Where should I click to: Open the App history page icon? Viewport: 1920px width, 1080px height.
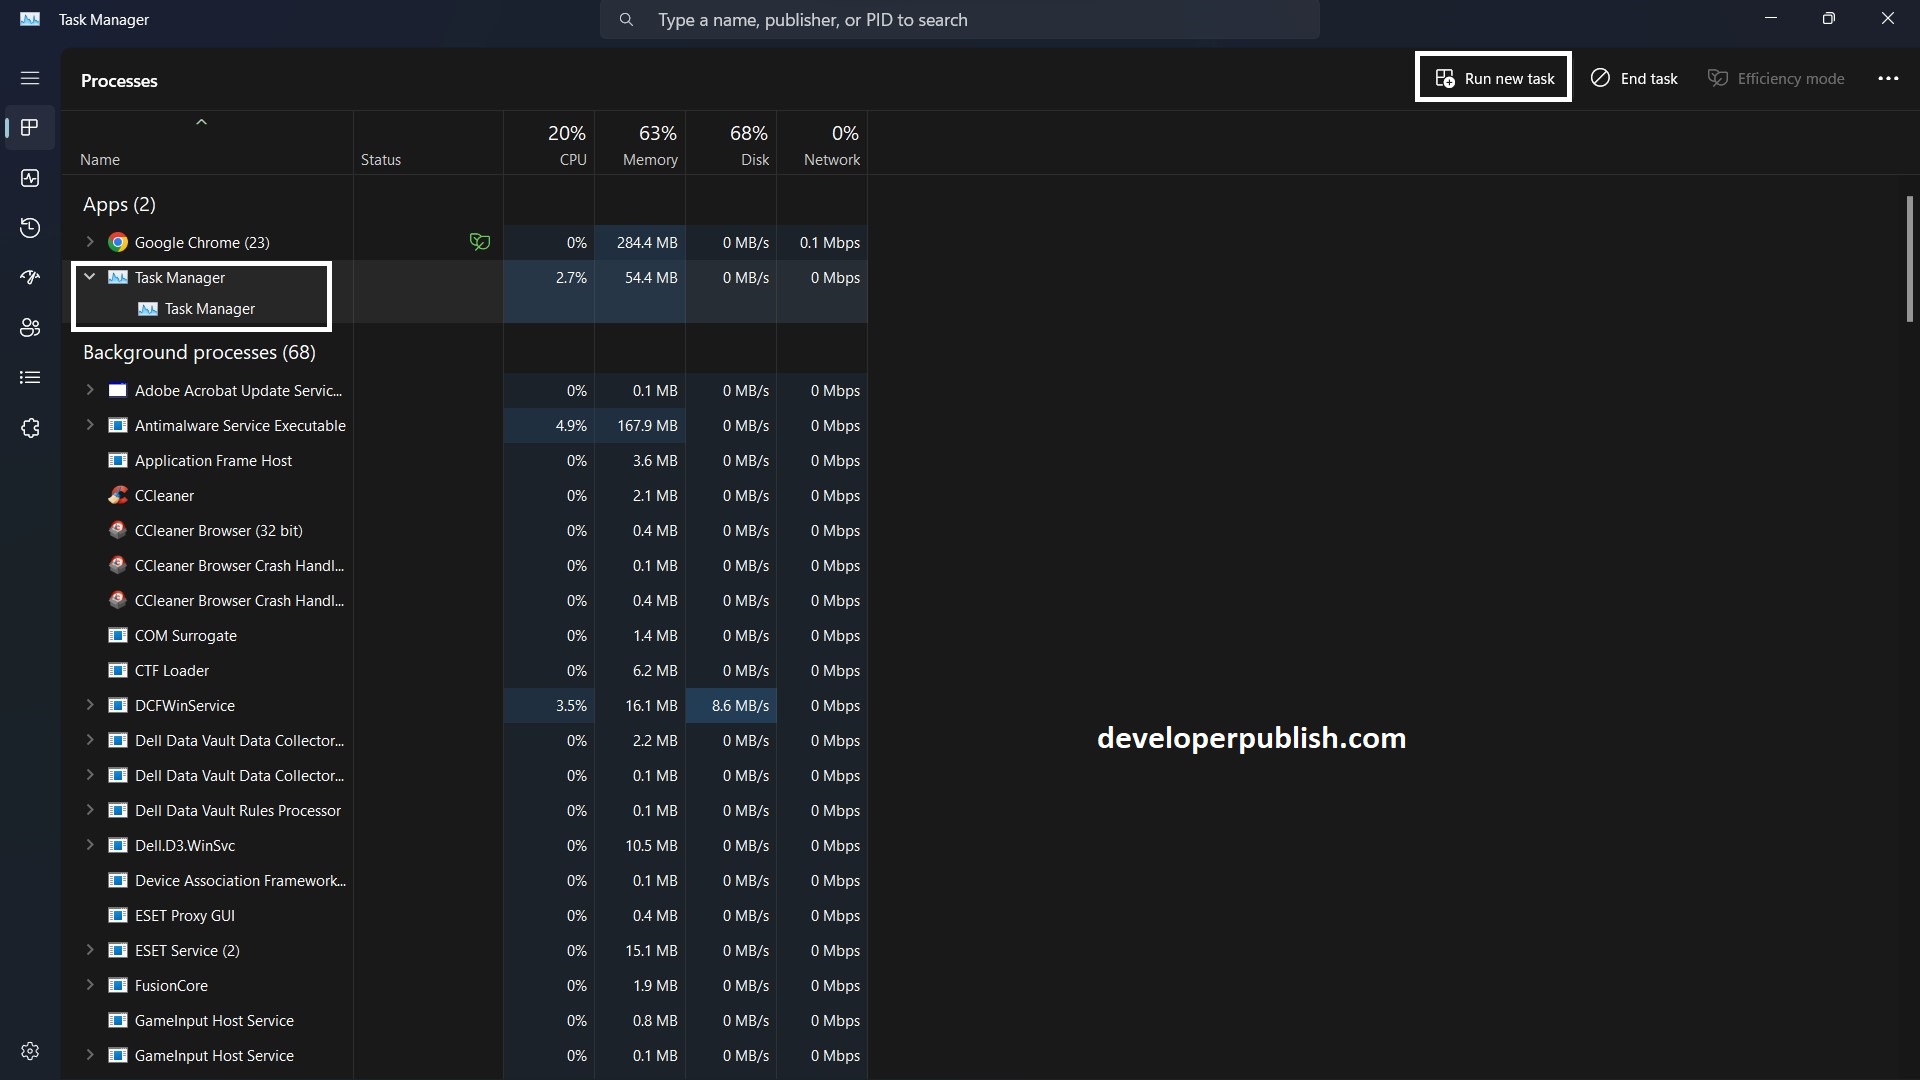[x=30, y=228]
